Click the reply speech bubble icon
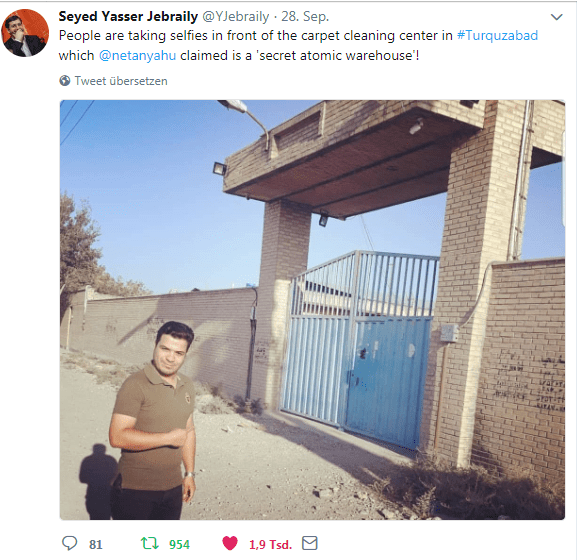The width and height of the screenshot is (577, 560). click(70, 543)
